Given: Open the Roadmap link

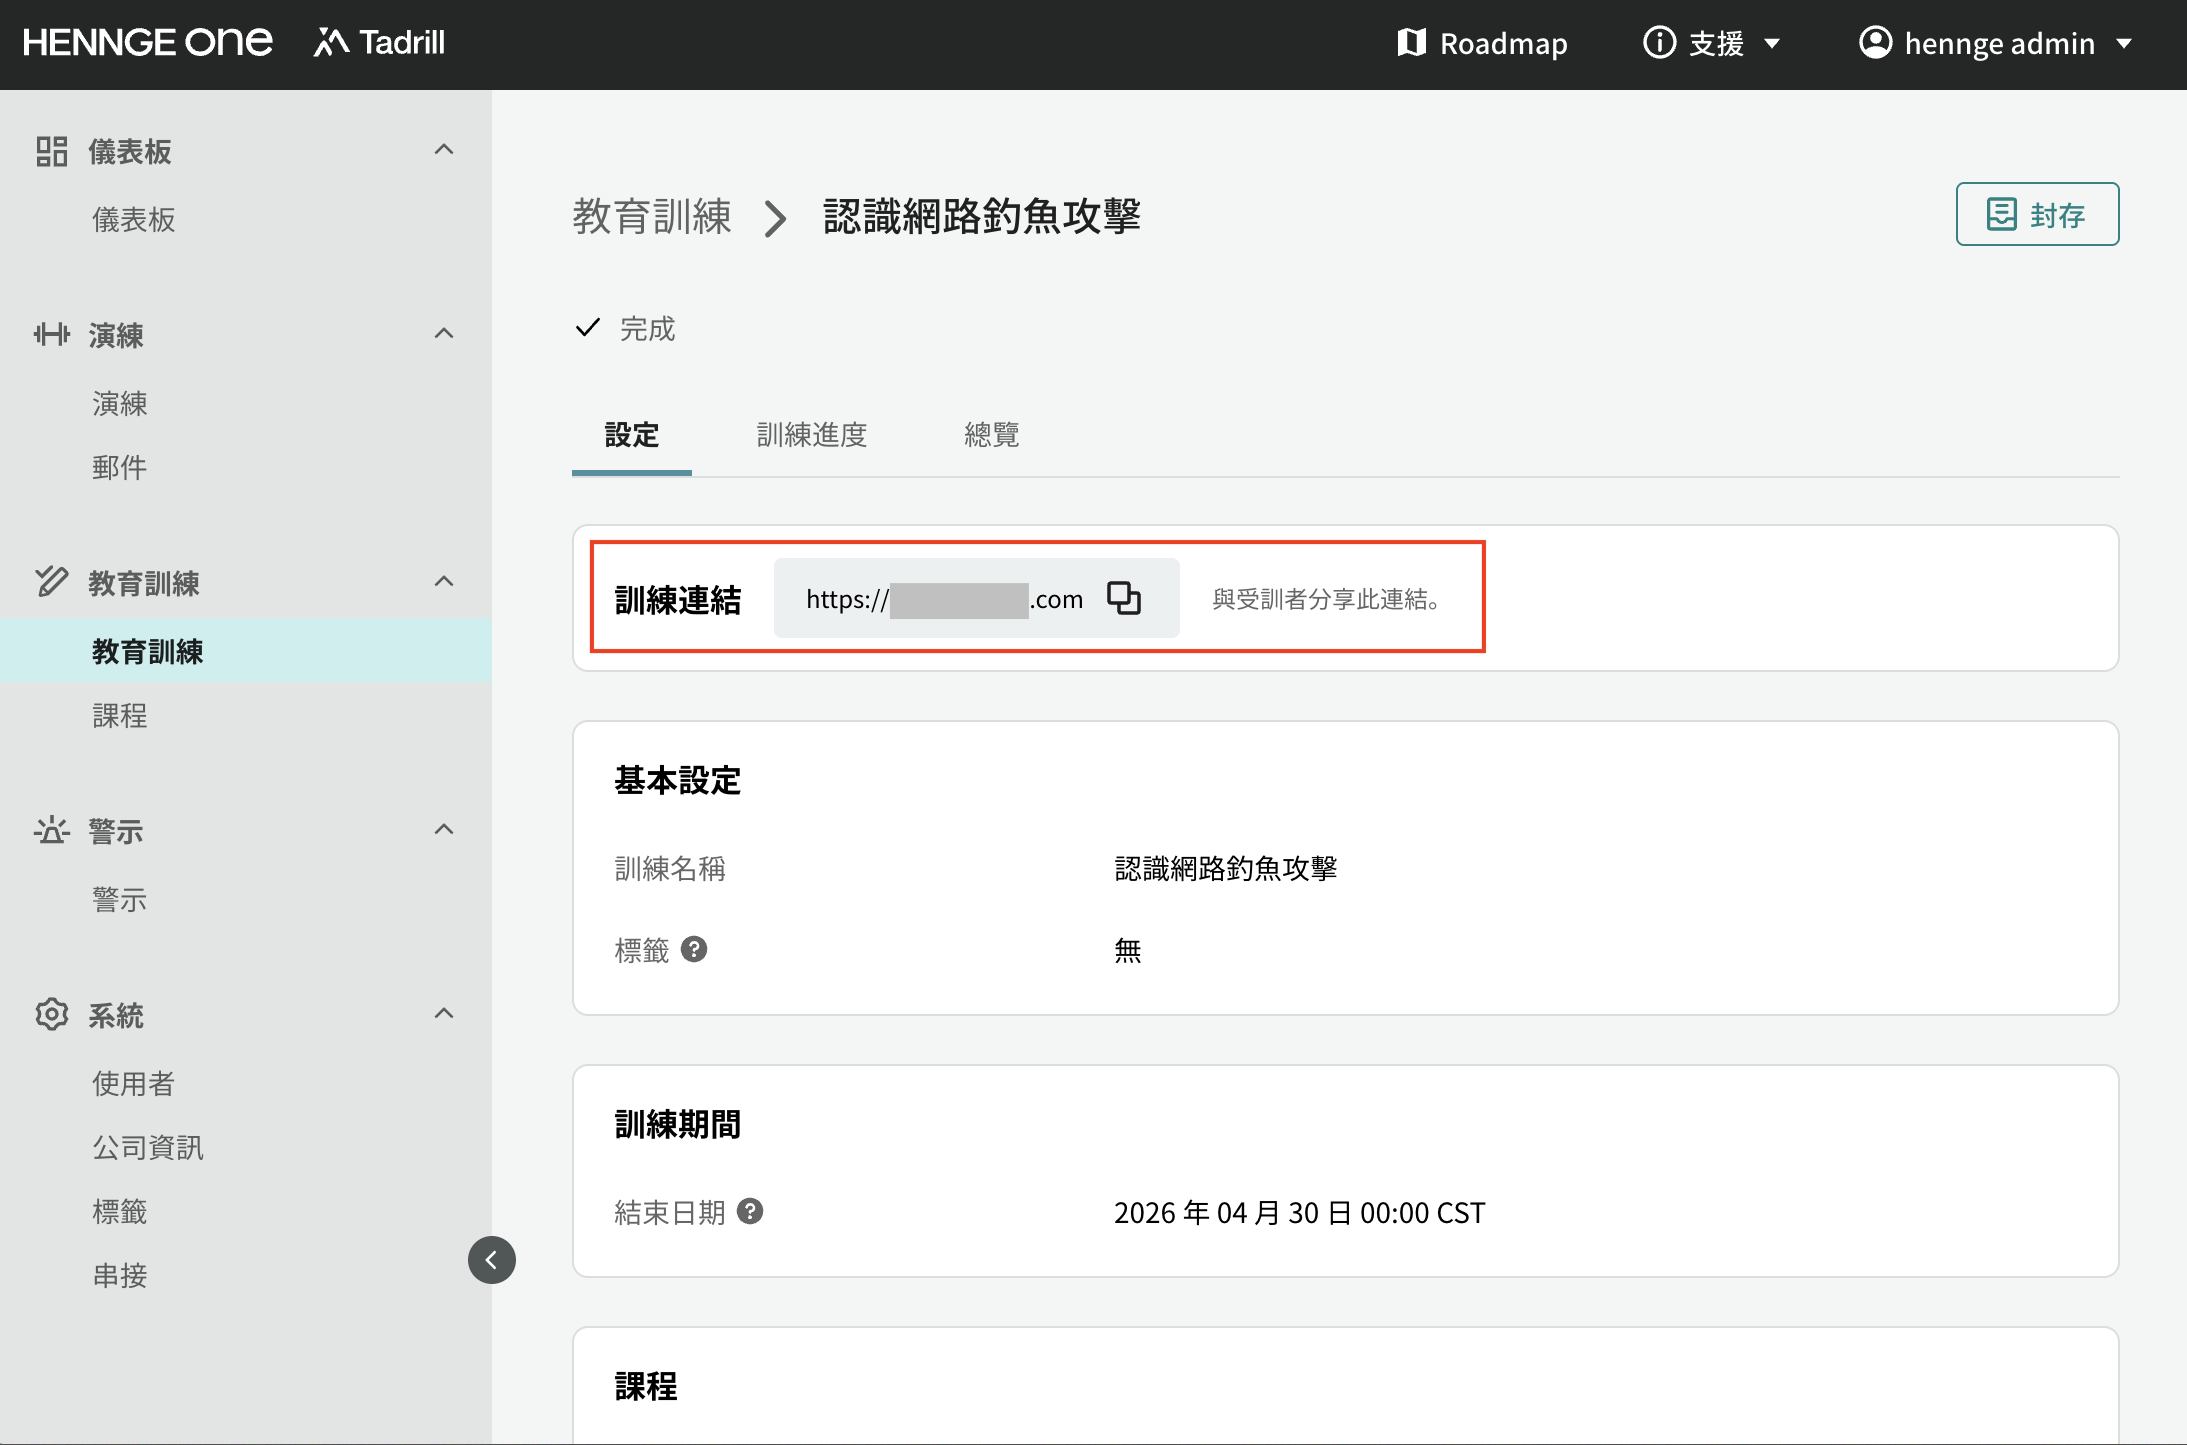Looking at the screenshot, I should (x=1482, y=43).
